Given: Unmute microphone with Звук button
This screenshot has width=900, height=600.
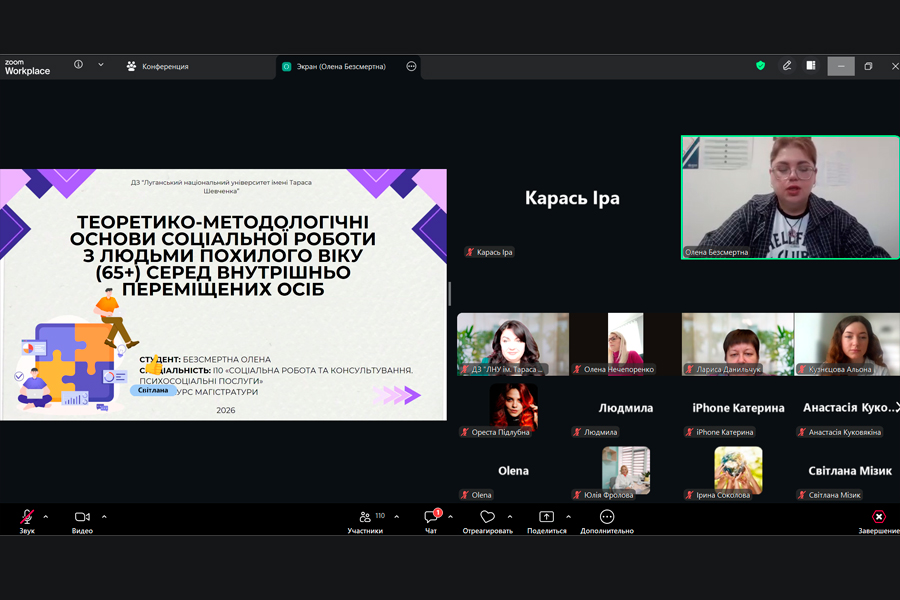Looking at the screenshot, I should coord(27,518).
